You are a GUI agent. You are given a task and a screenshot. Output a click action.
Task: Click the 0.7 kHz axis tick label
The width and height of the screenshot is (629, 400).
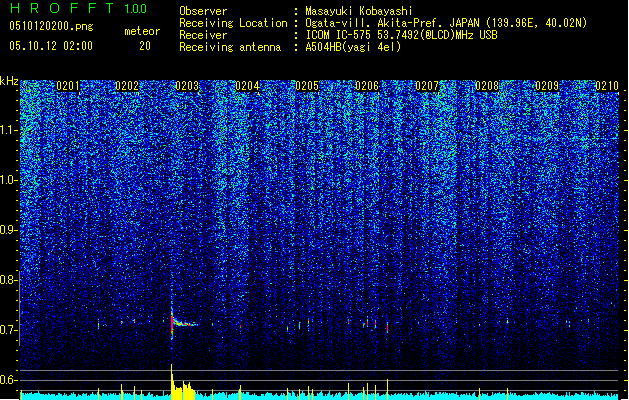click(x=8, y=330)
